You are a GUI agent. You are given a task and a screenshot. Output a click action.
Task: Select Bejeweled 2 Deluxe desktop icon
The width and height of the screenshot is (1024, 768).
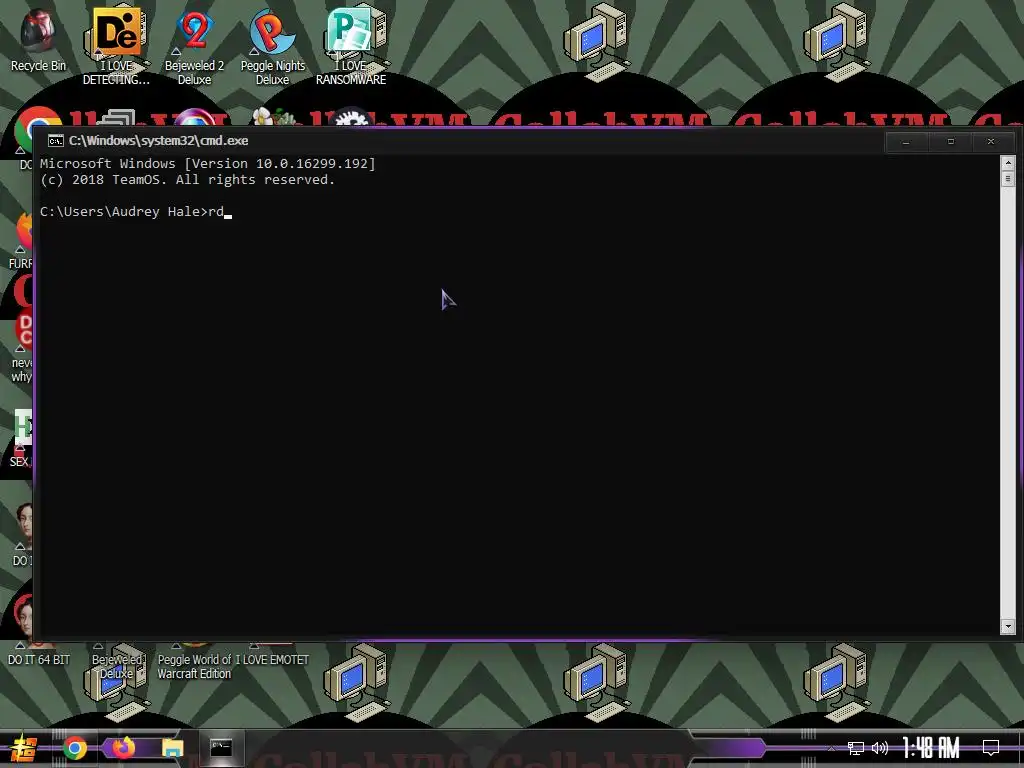[194, 46]
